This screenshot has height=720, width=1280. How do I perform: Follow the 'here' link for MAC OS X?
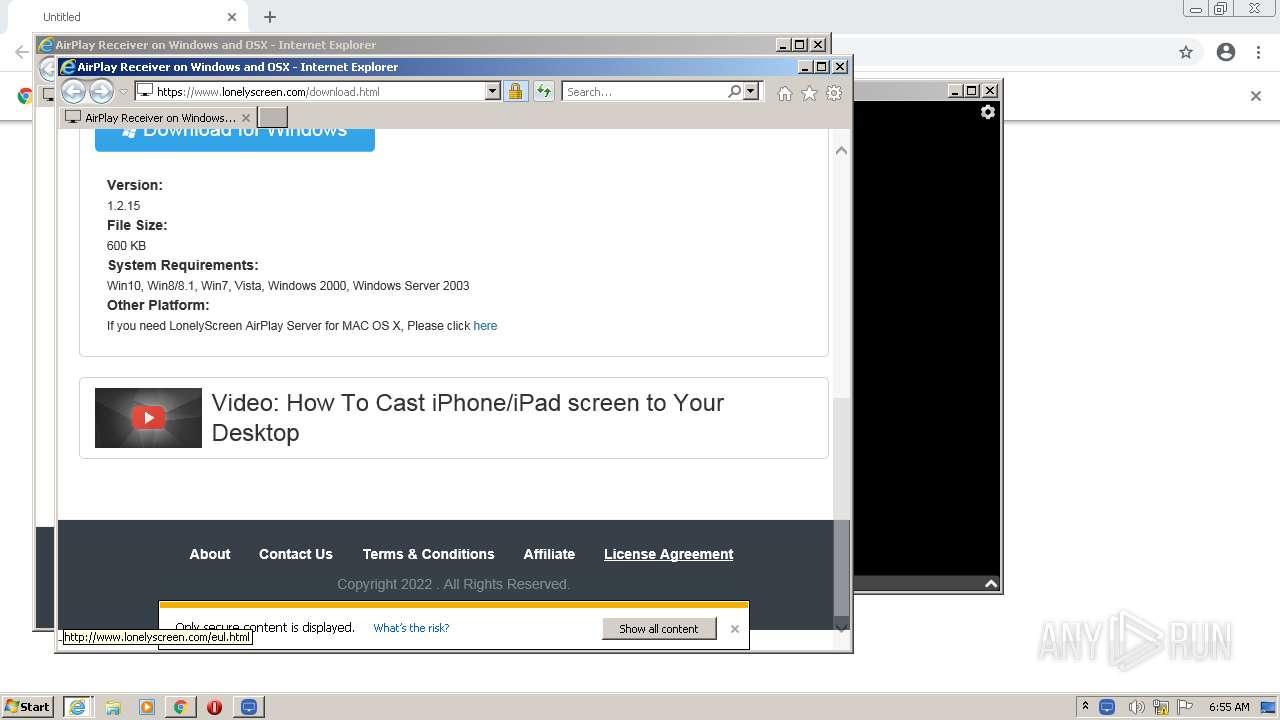[485, 326]
